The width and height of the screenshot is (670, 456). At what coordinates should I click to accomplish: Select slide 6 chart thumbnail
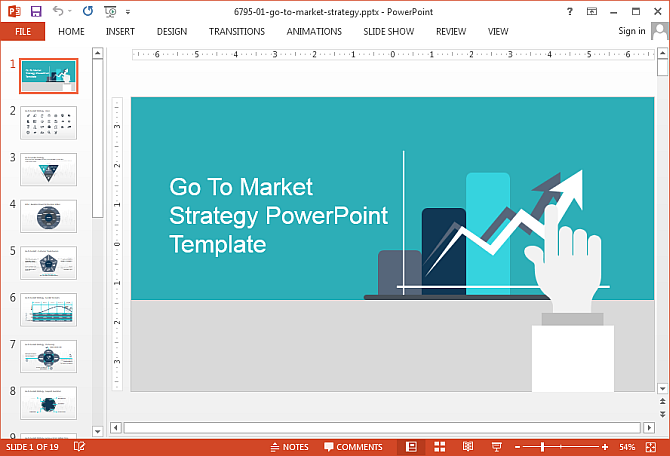(x=49, y=310)
